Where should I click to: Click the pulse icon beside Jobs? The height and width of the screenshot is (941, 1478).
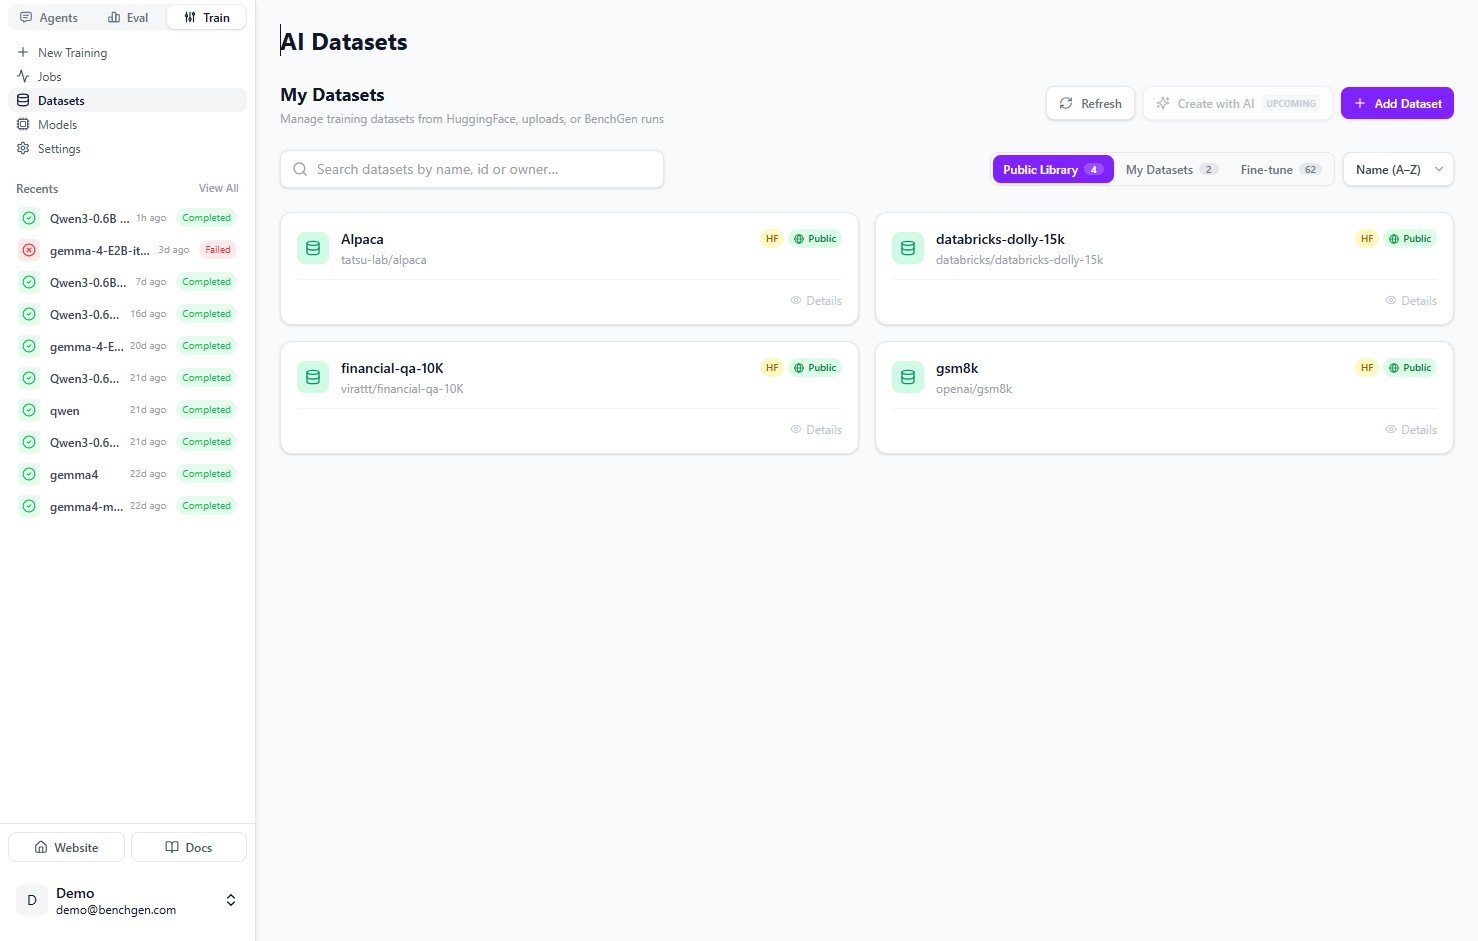pyautogui.click(x=23, y=76)
